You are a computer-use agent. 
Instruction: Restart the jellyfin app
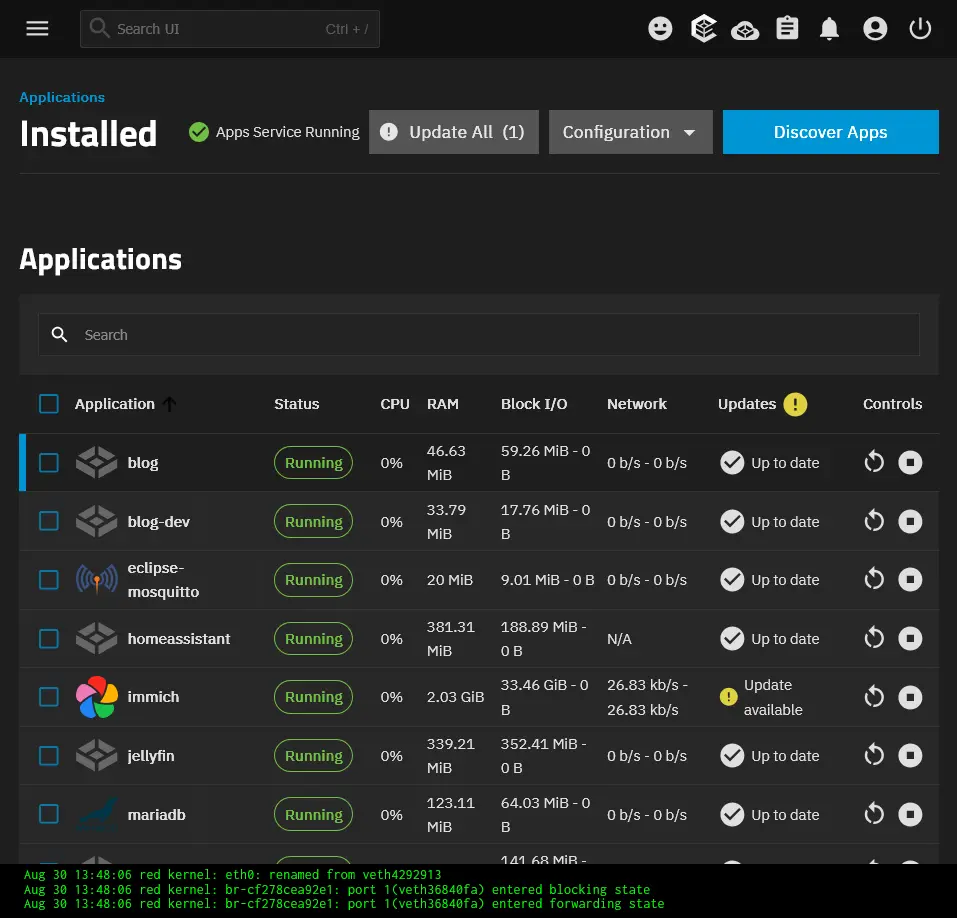(874, 755)
